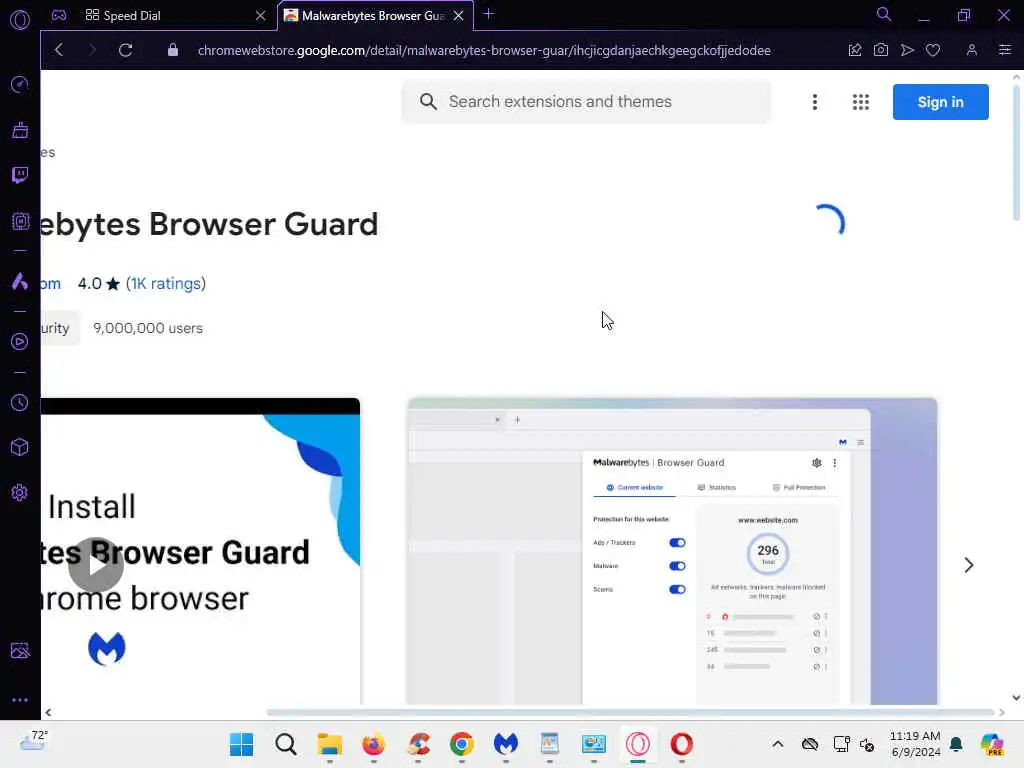
Task: Open Malwarebytes from the taskbar
Action: [x=505, y=744]
